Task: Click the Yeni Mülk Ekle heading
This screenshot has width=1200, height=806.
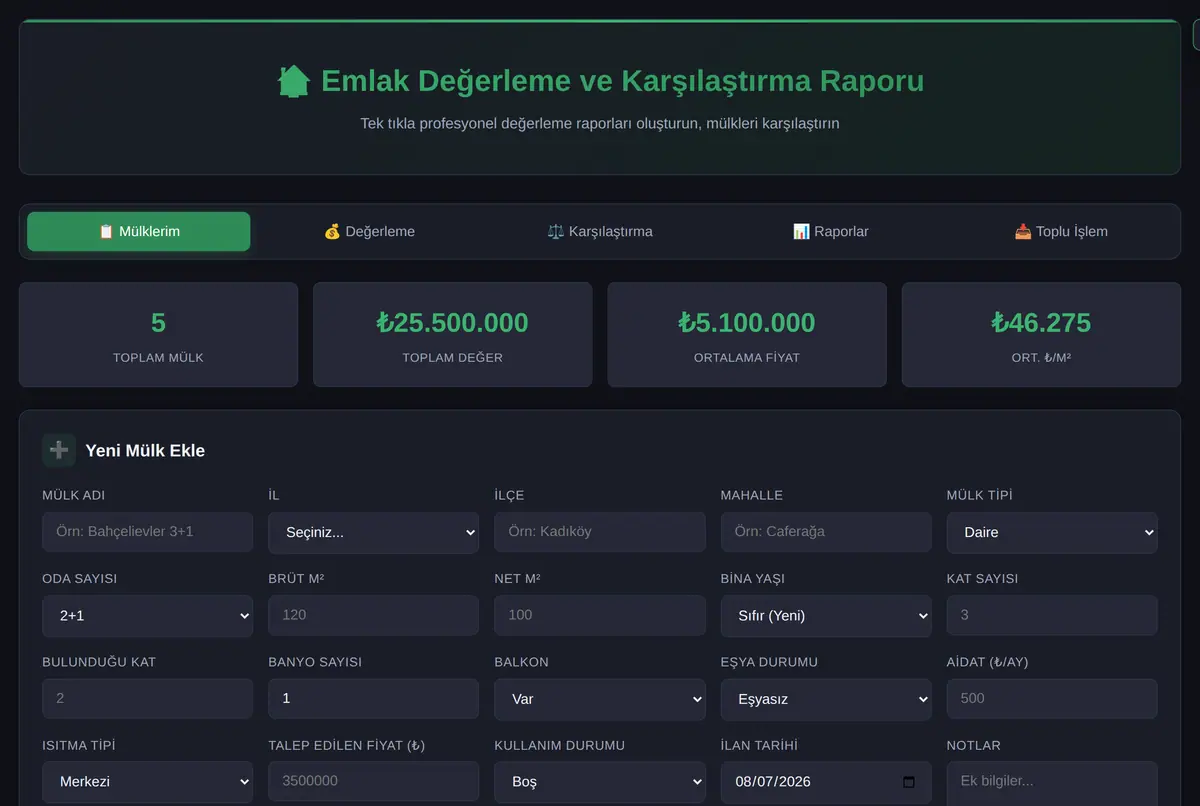Action: [x=145, y=451]
